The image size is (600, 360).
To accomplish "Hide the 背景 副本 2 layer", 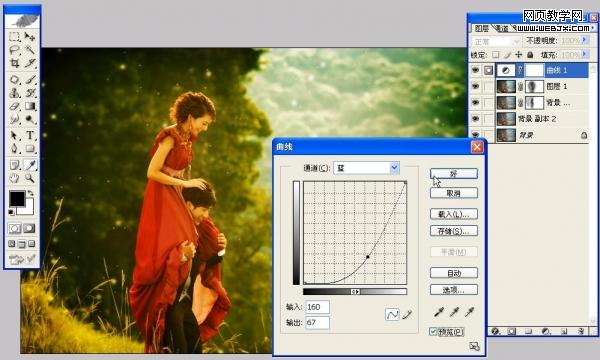I will (x=476, y=119).
